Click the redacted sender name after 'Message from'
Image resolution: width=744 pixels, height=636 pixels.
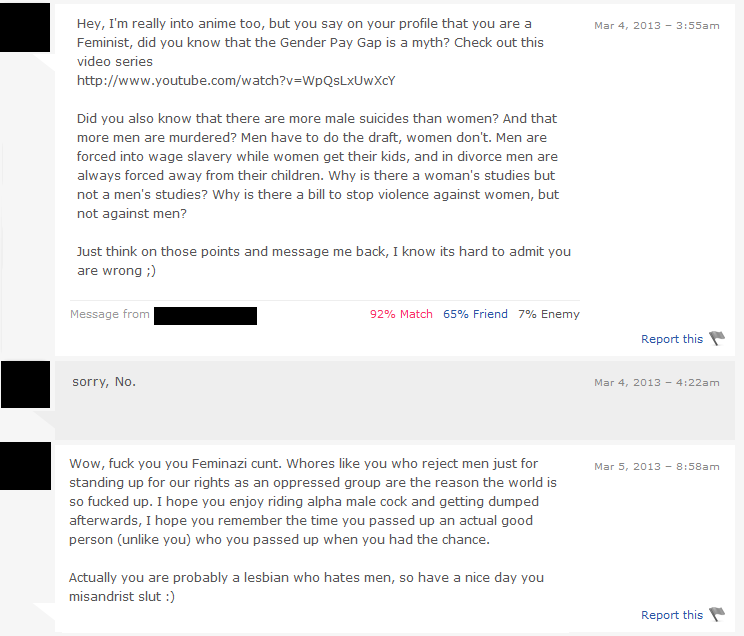point(205,316)
